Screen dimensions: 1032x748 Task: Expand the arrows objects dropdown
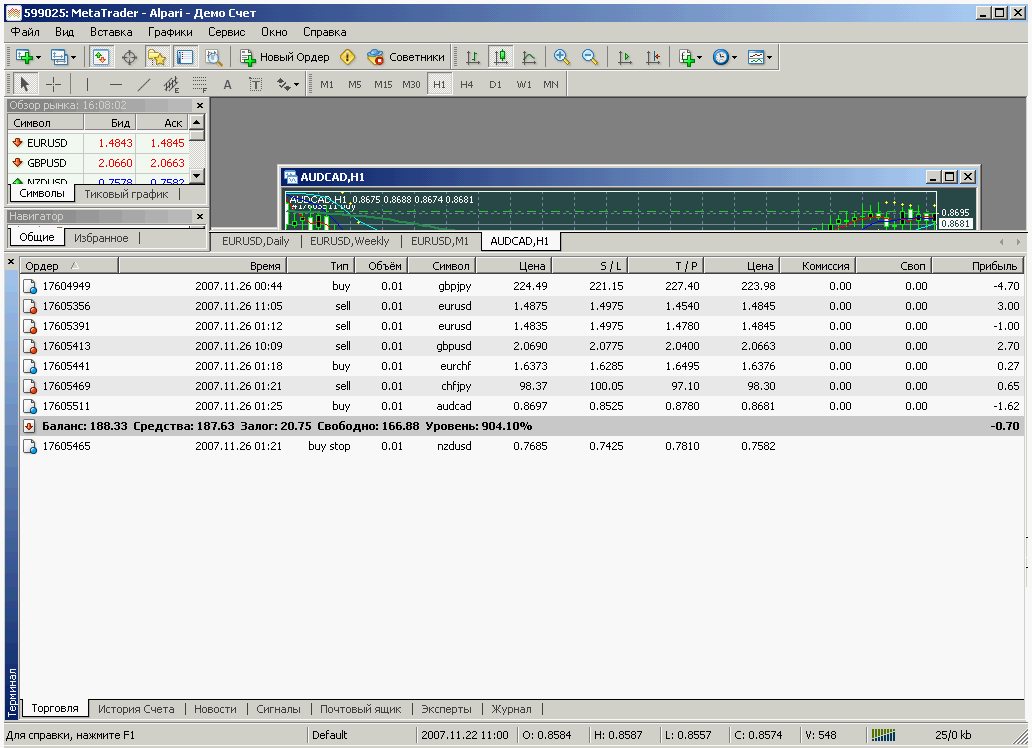pyautogui.click(x=297, y=84)
